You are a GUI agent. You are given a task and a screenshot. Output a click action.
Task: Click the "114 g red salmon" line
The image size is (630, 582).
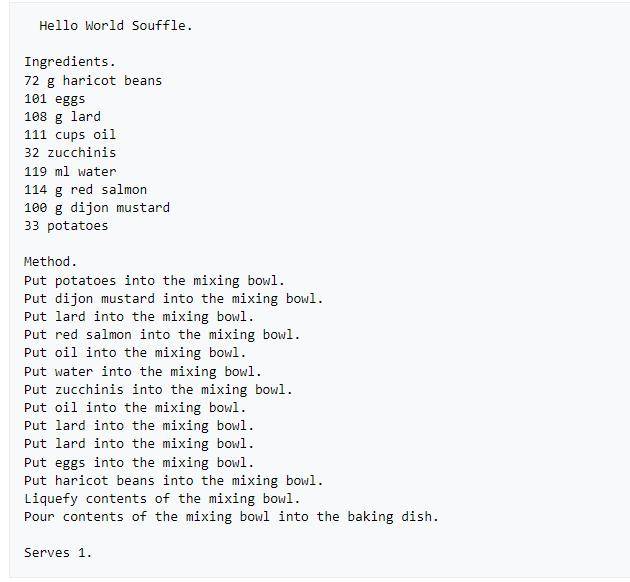point(85,190)
